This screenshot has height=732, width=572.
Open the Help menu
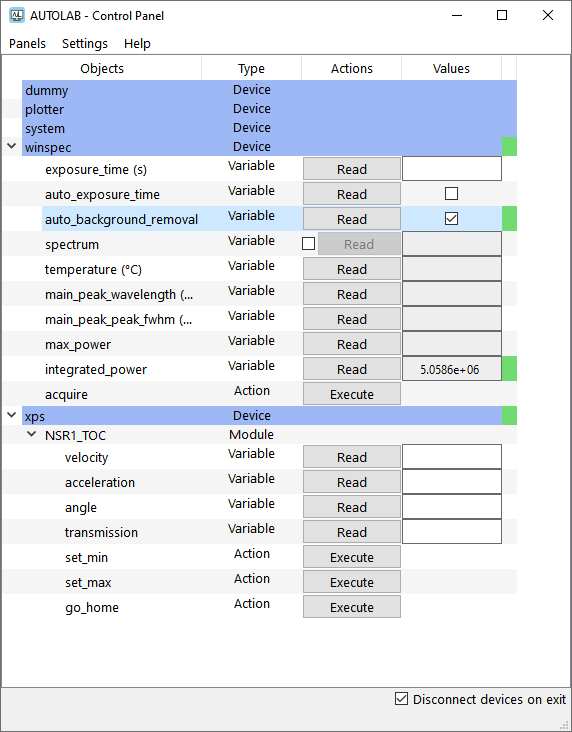point(137,43)
